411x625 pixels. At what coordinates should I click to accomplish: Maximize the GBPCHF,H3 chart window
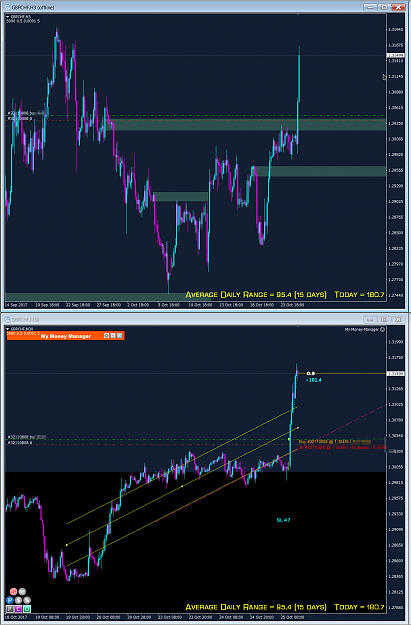(384, 7)
